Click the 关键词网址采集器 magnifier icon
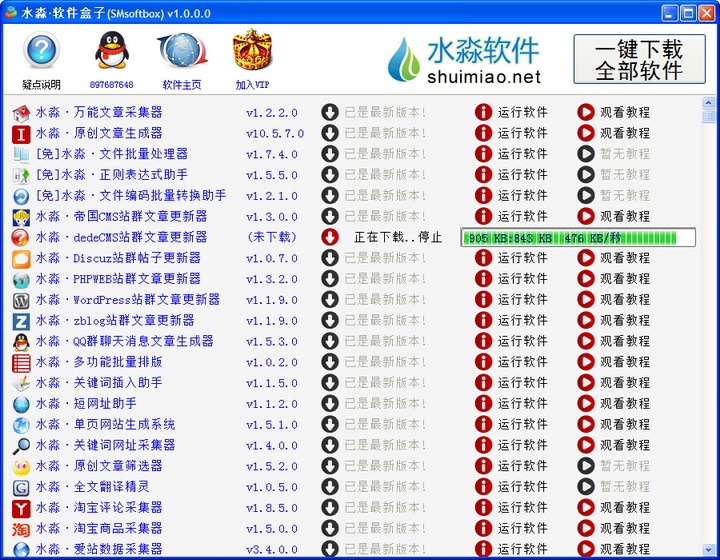The image size is (720, 560). [x=21, y=446]
